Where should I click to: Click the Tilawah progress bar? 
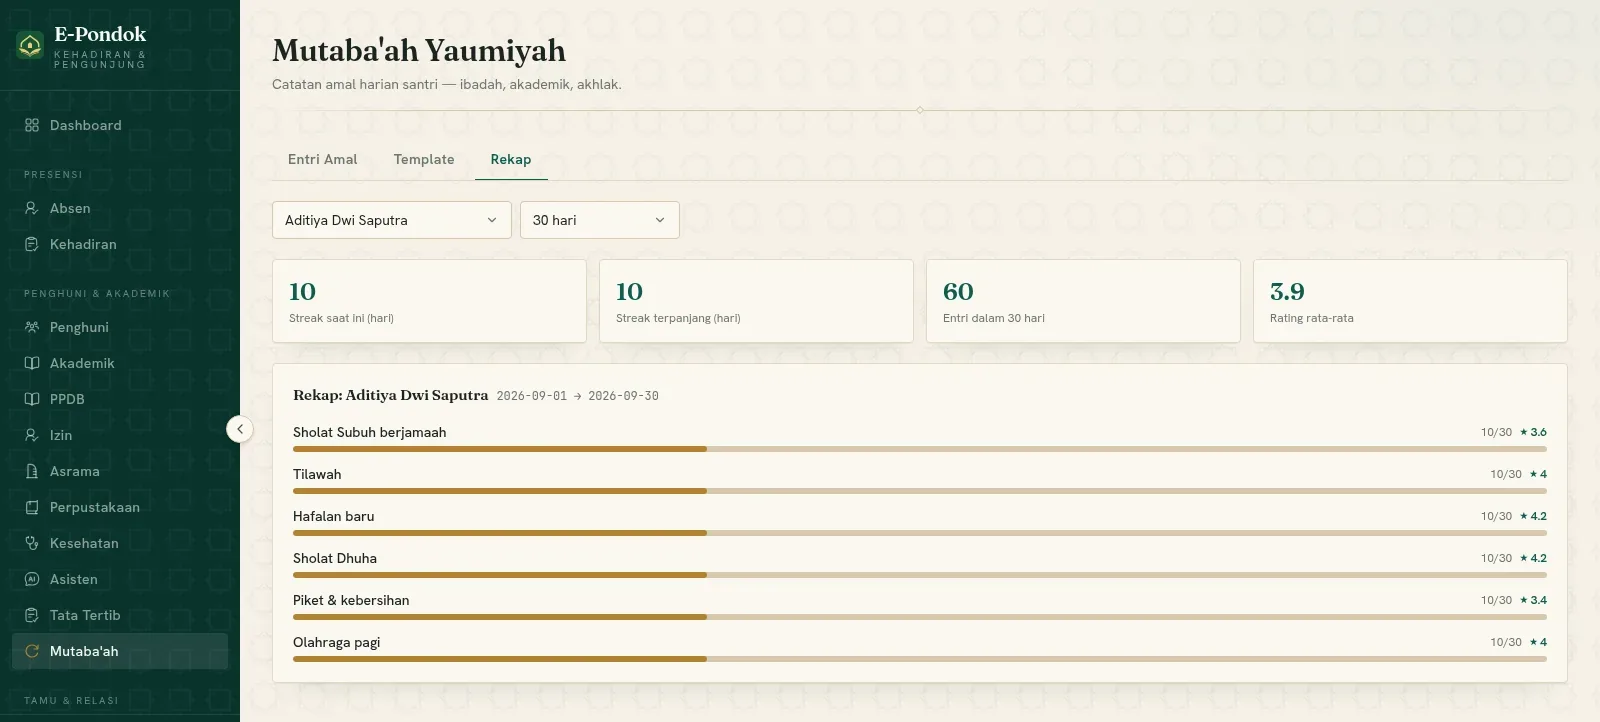click(x=920, y=491)
